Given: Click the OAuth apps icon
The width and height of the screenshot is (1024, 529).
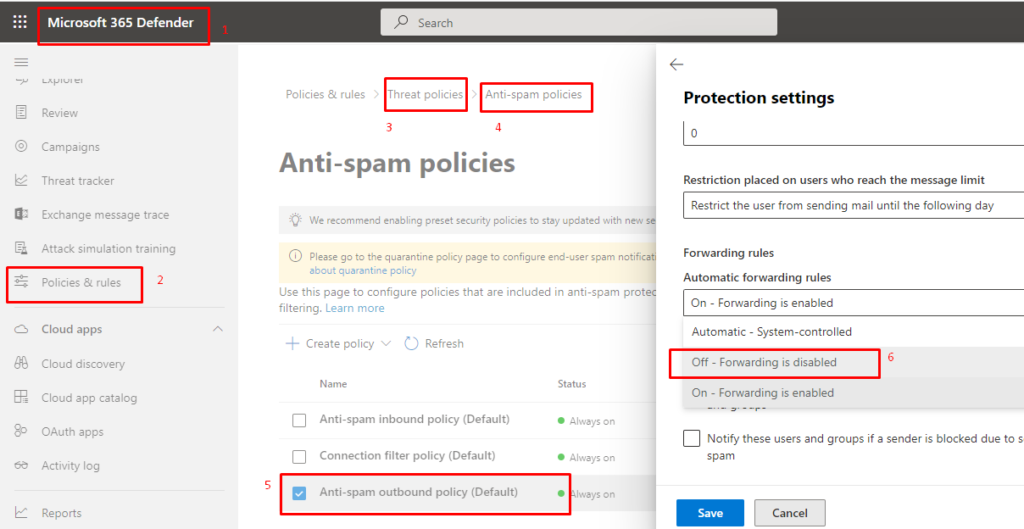Looking at the screenshot, I should (x=22, y=431).
